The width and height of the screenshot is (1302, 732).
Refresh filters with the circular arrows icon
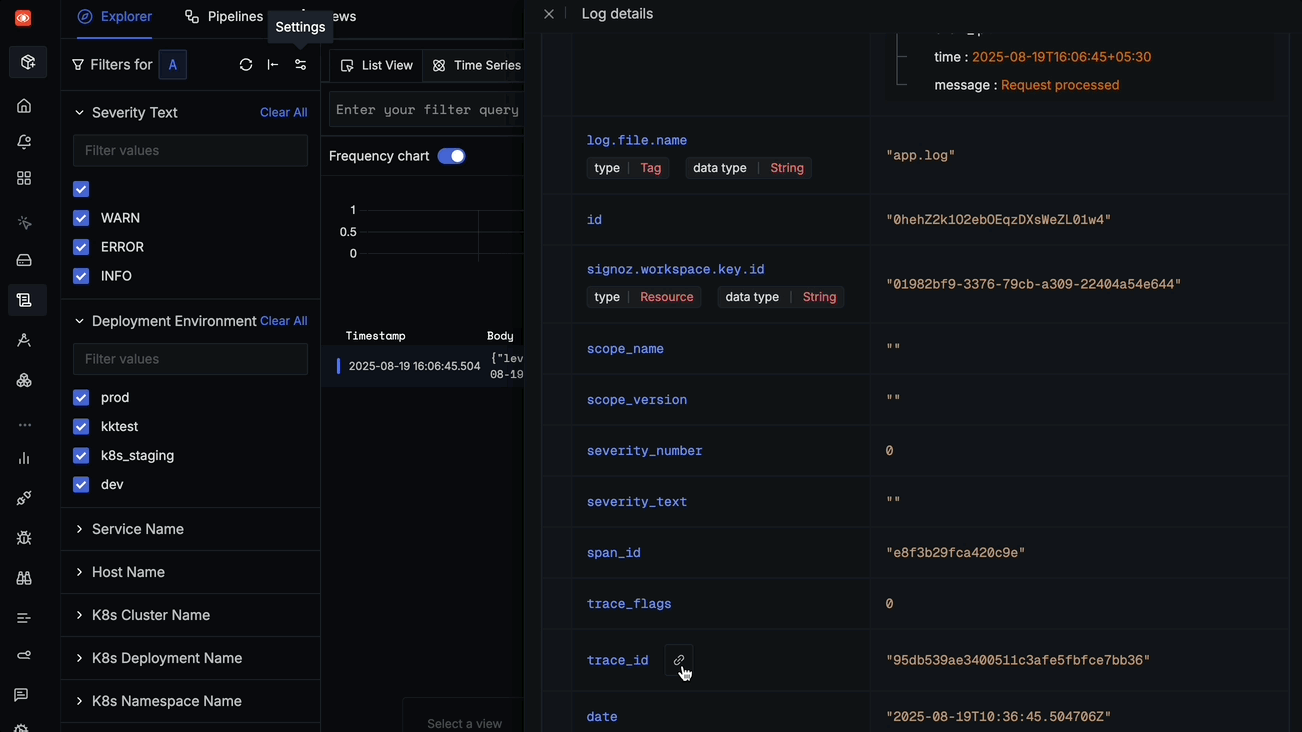pos(246,65)
